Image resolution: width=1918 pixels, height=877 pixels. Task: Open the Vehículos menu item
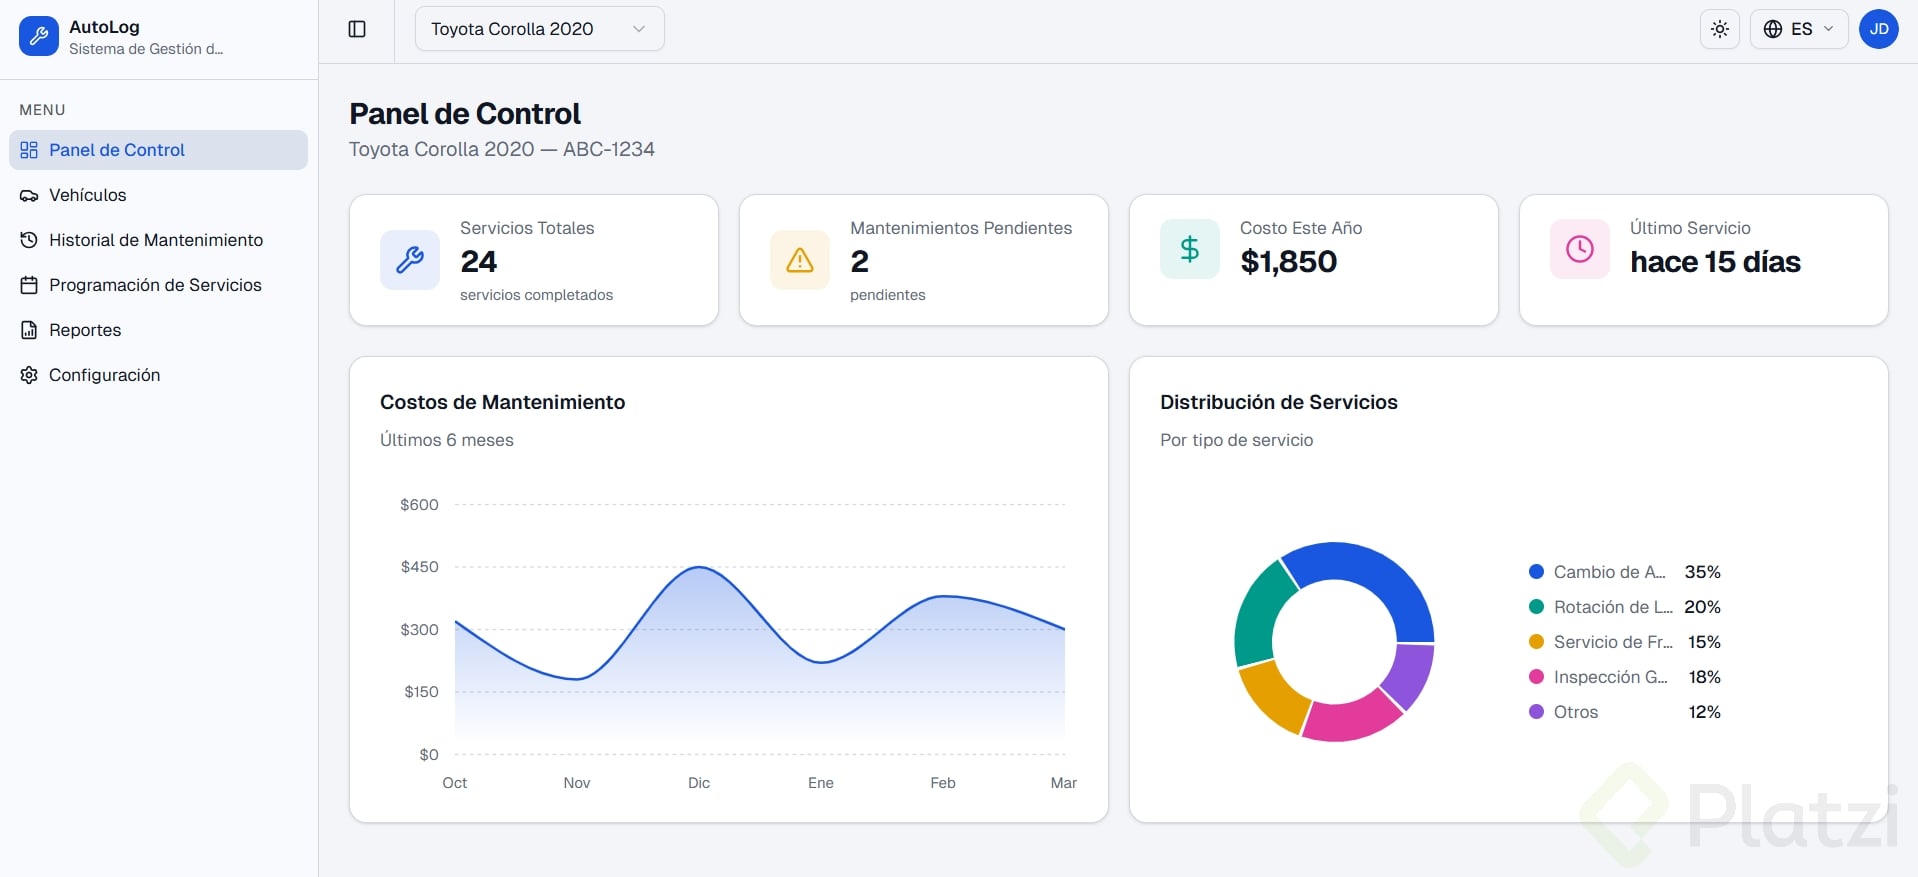click(88, 195)
